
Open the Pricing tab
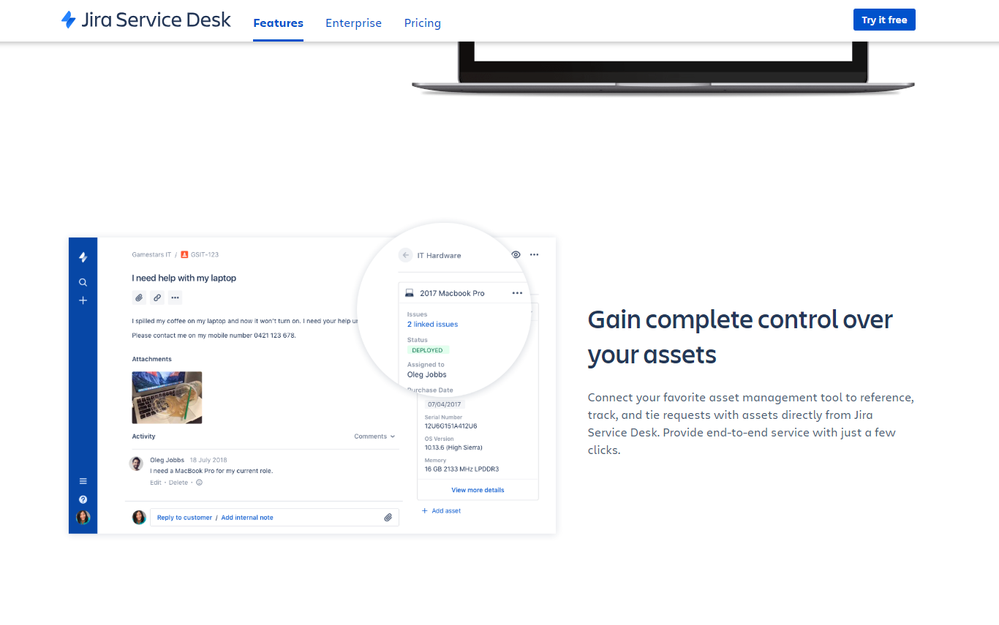pyautogui.click(x=422, y=23)
